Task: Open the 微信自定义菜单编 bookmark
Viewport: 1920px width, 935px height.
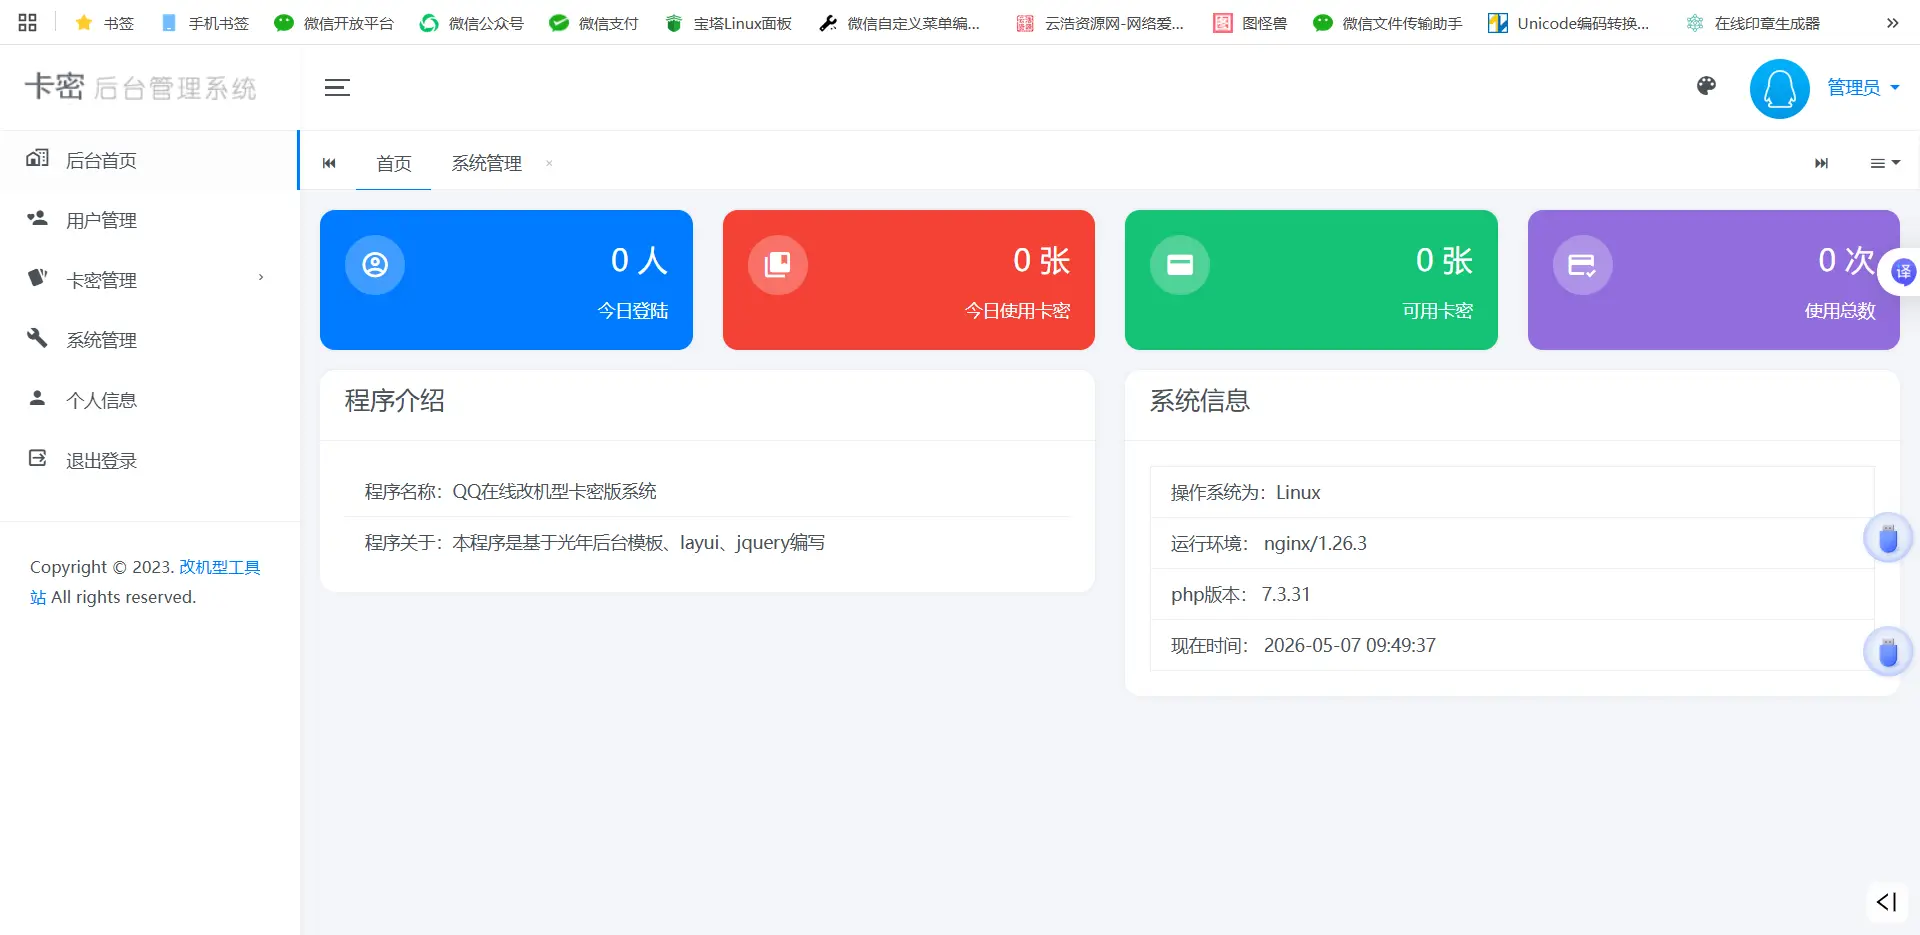Action: pos(899,23)
